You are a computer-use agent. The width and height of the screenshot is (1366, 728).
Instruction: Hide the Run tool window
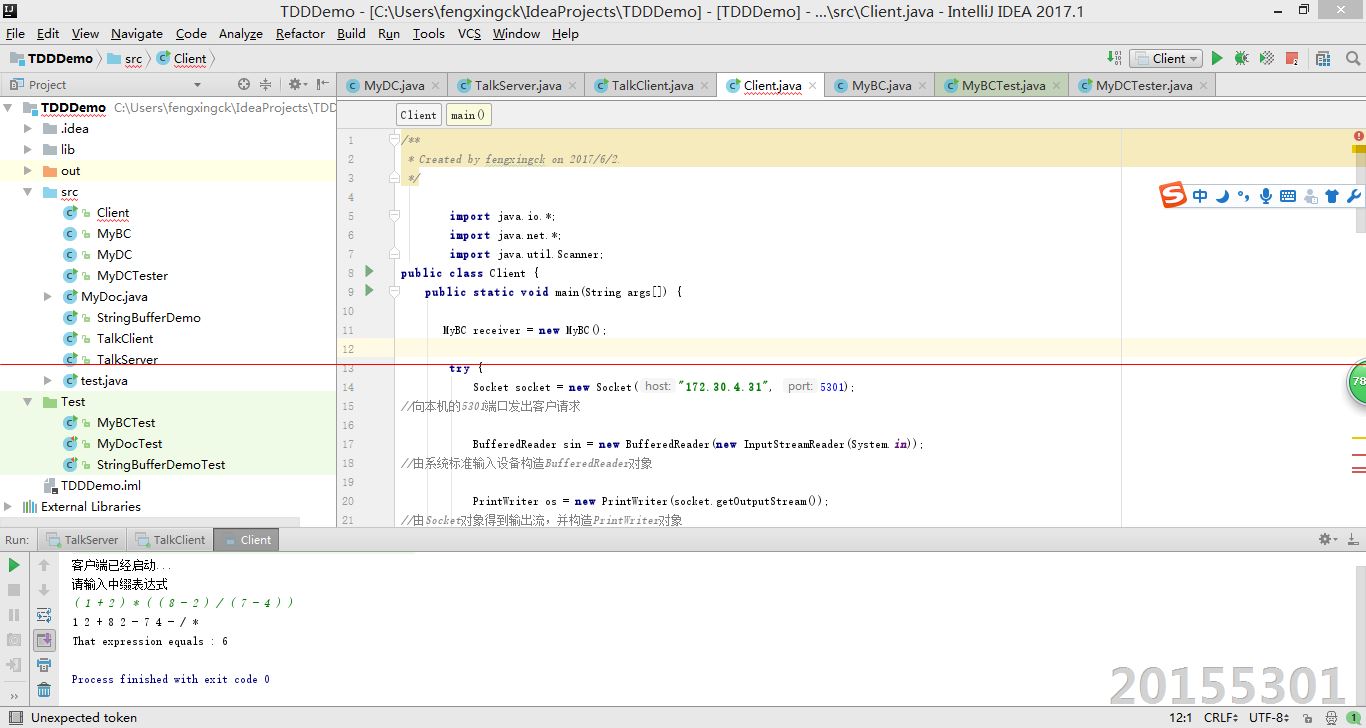1354,539
